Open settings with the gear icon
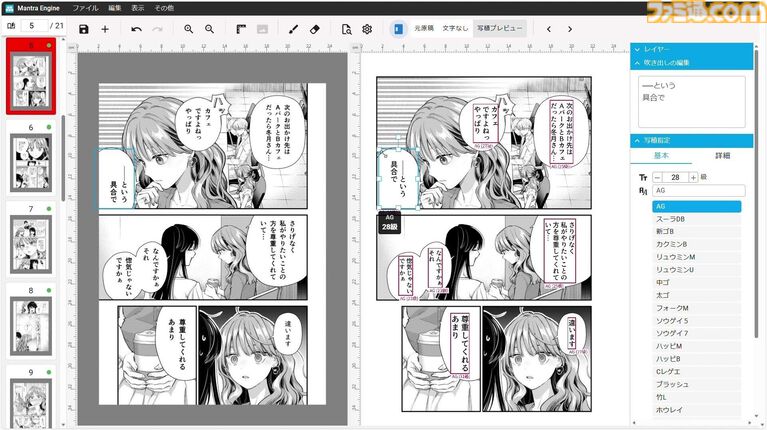The image size is (767, 430). point(367,29)
